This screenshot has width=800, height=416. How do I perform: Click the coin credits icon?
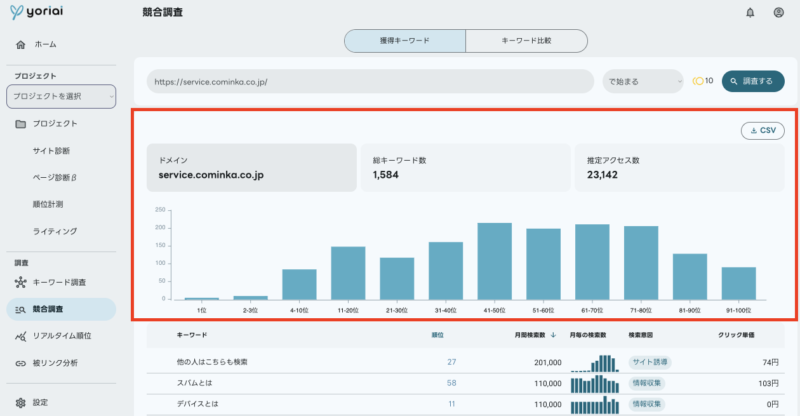click(x=698, y=81)
